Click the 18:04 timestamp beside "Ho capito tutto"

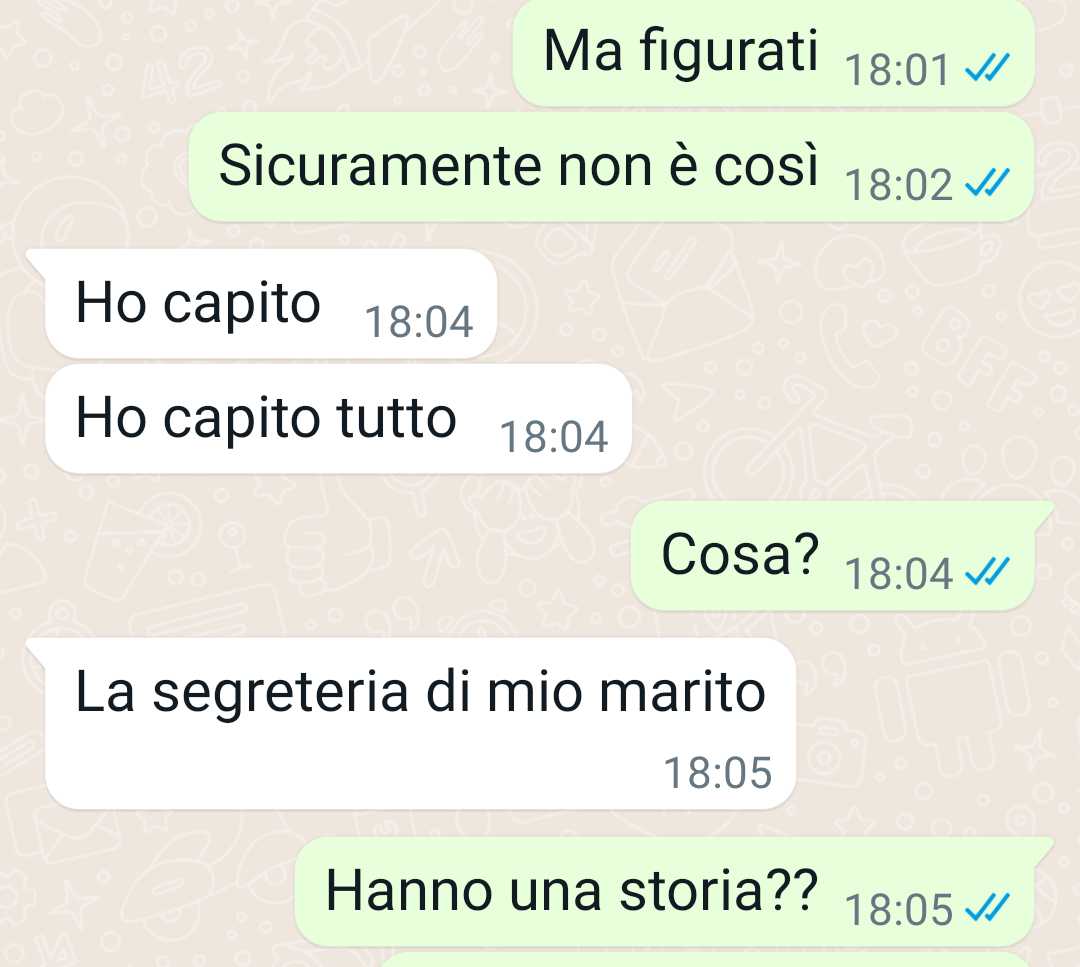click(x=554, y=437)
